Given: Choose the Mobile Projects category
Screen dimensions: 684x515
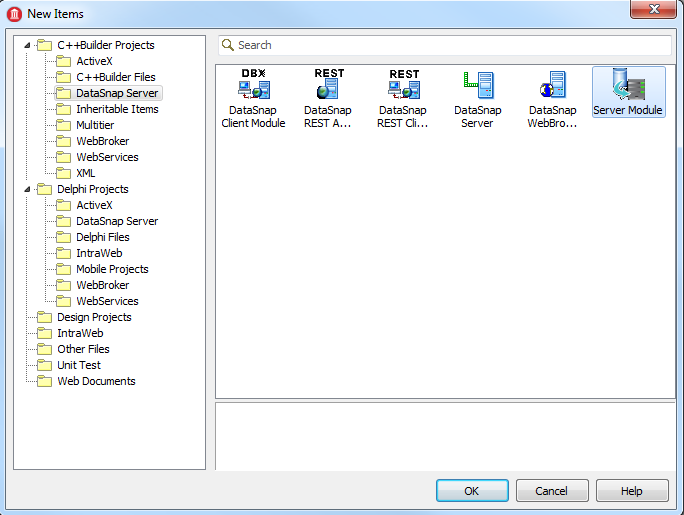Looking at the screenshot, I should [x=112, y=269].
